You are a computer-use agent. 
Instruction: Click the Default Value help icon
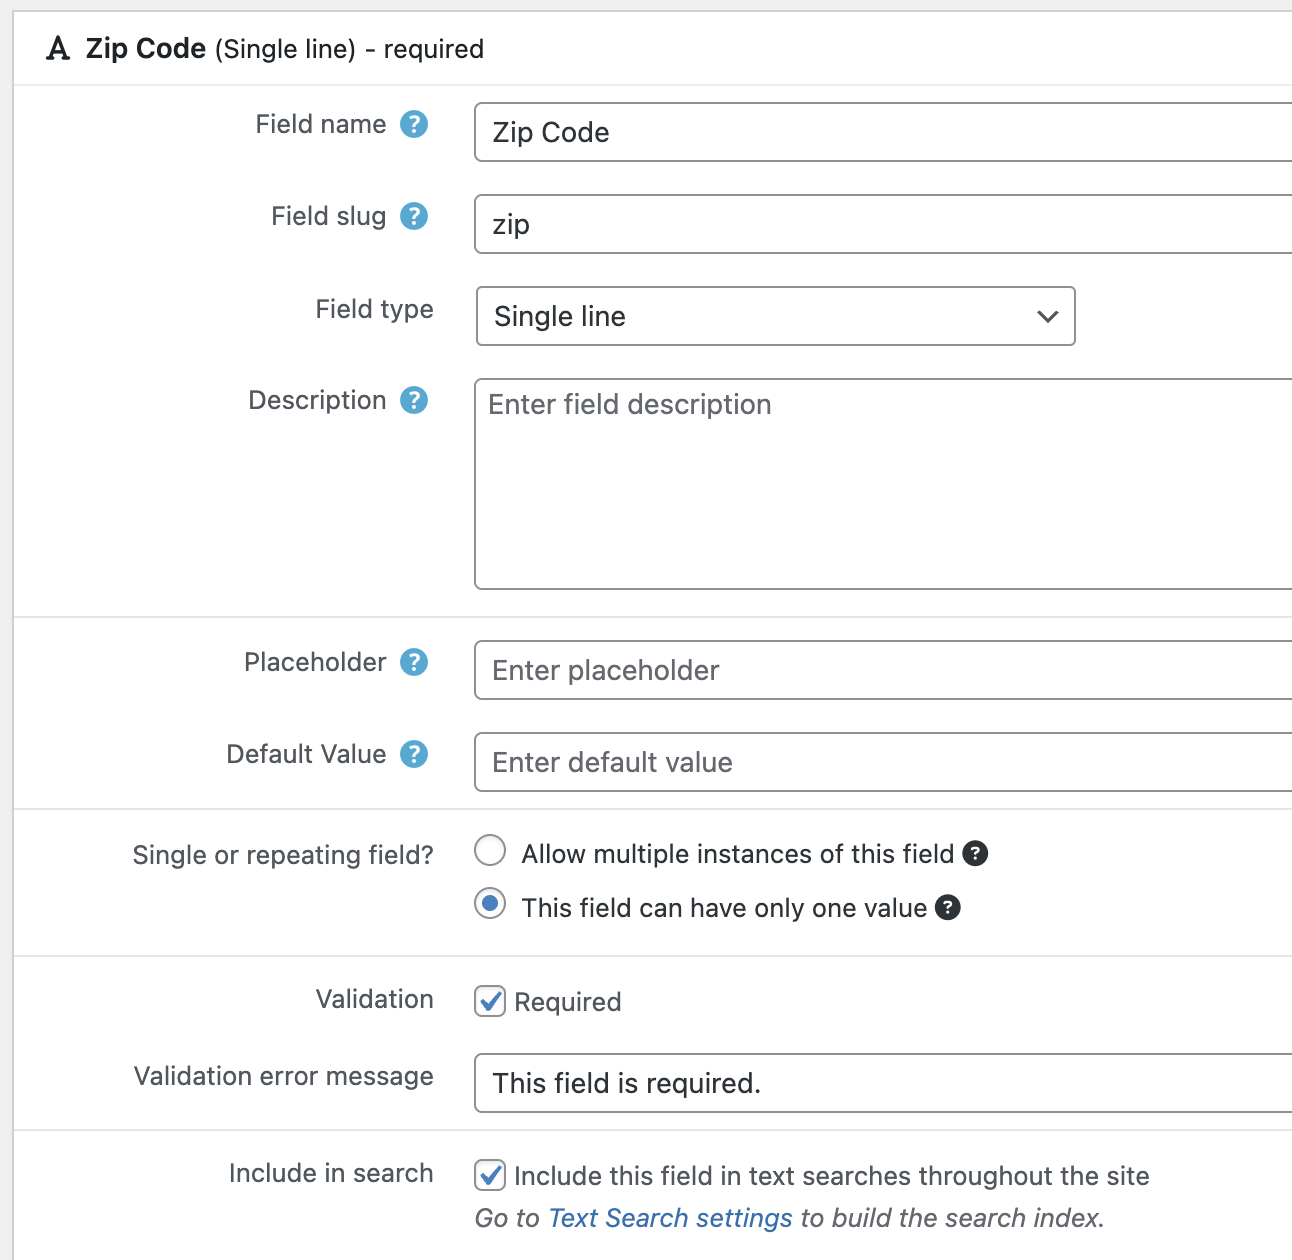point(414,754)
